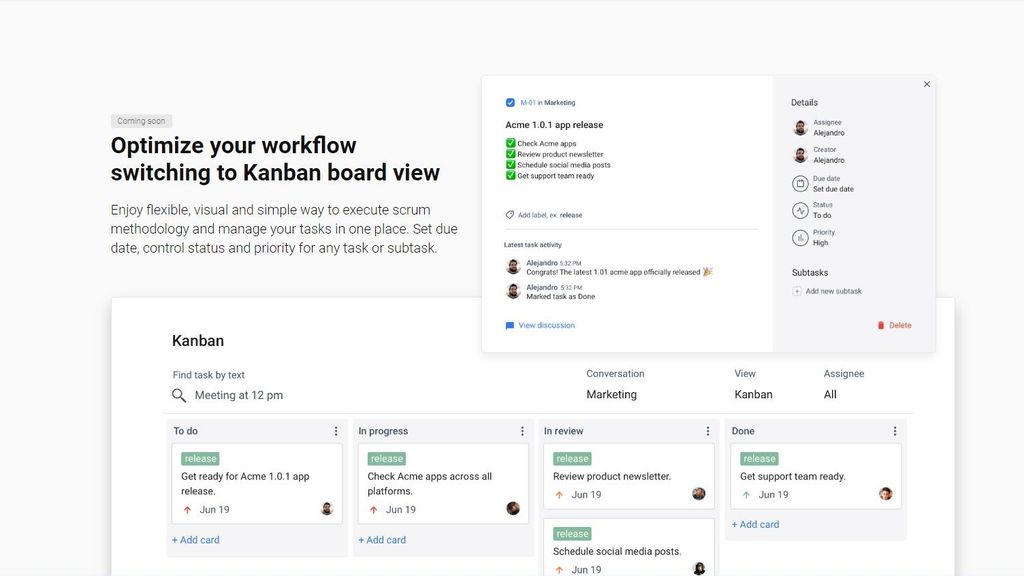This screenshot has width=1024, height=576.
Task: Open the To do column options menu
Action: (336, 431)
